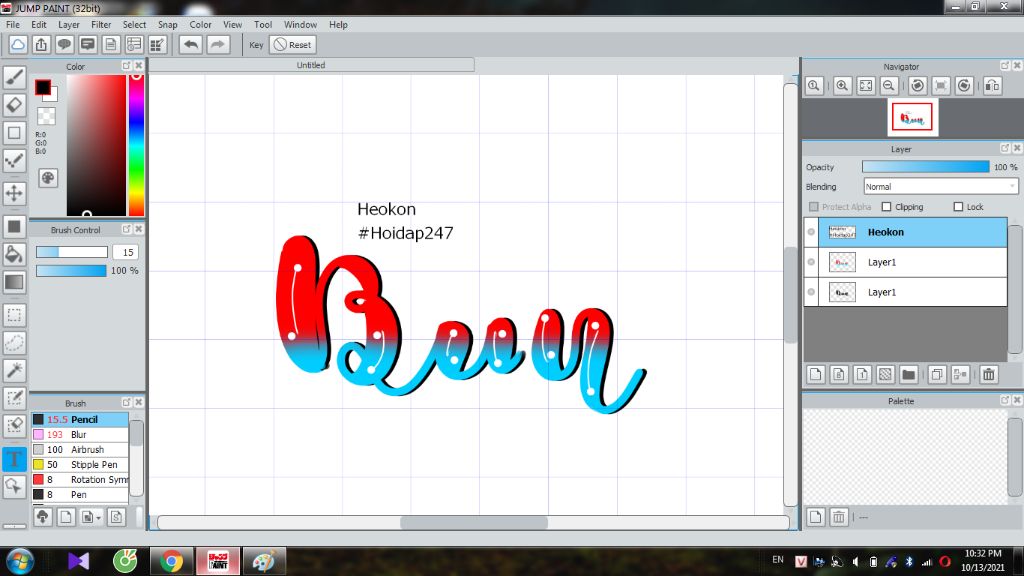Select the Bucket fill tool
Image resolution: width=1024 pixels, height=576 pixels.
(x=14, y=254)
